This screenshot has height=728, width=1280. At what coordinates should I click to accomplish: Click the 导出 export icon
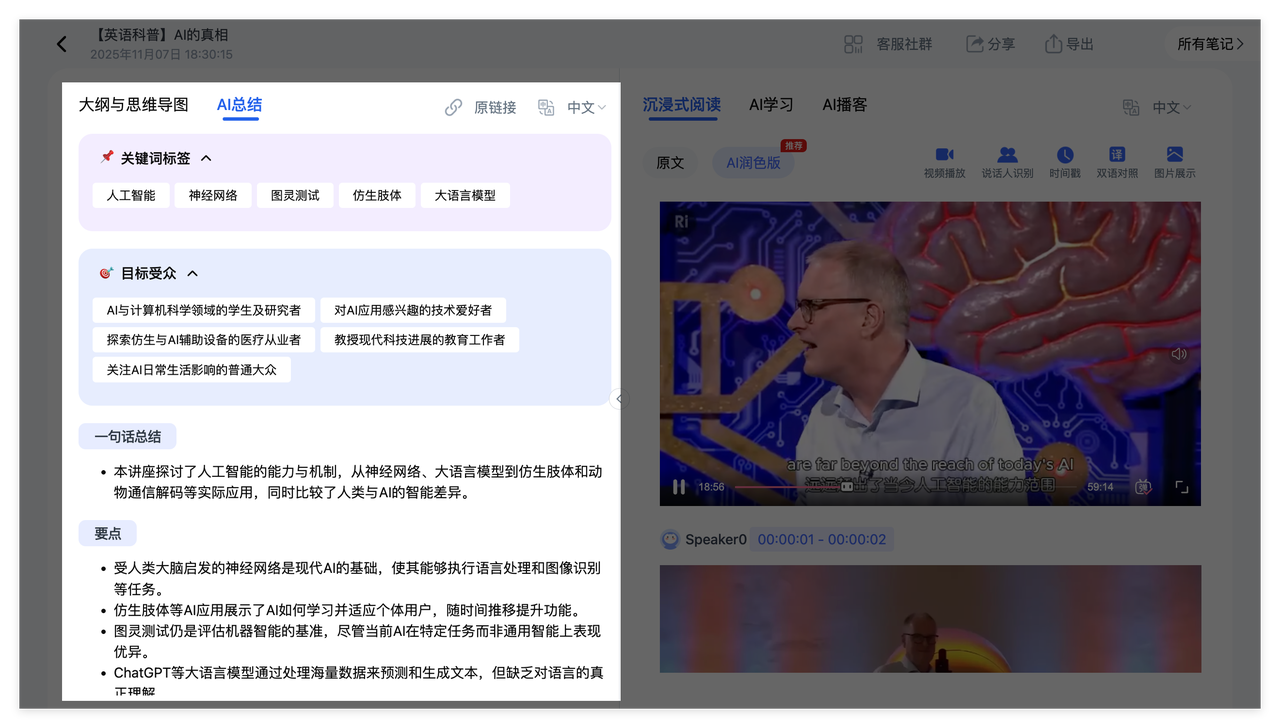pyautogui.click(x=1053, y=44)
